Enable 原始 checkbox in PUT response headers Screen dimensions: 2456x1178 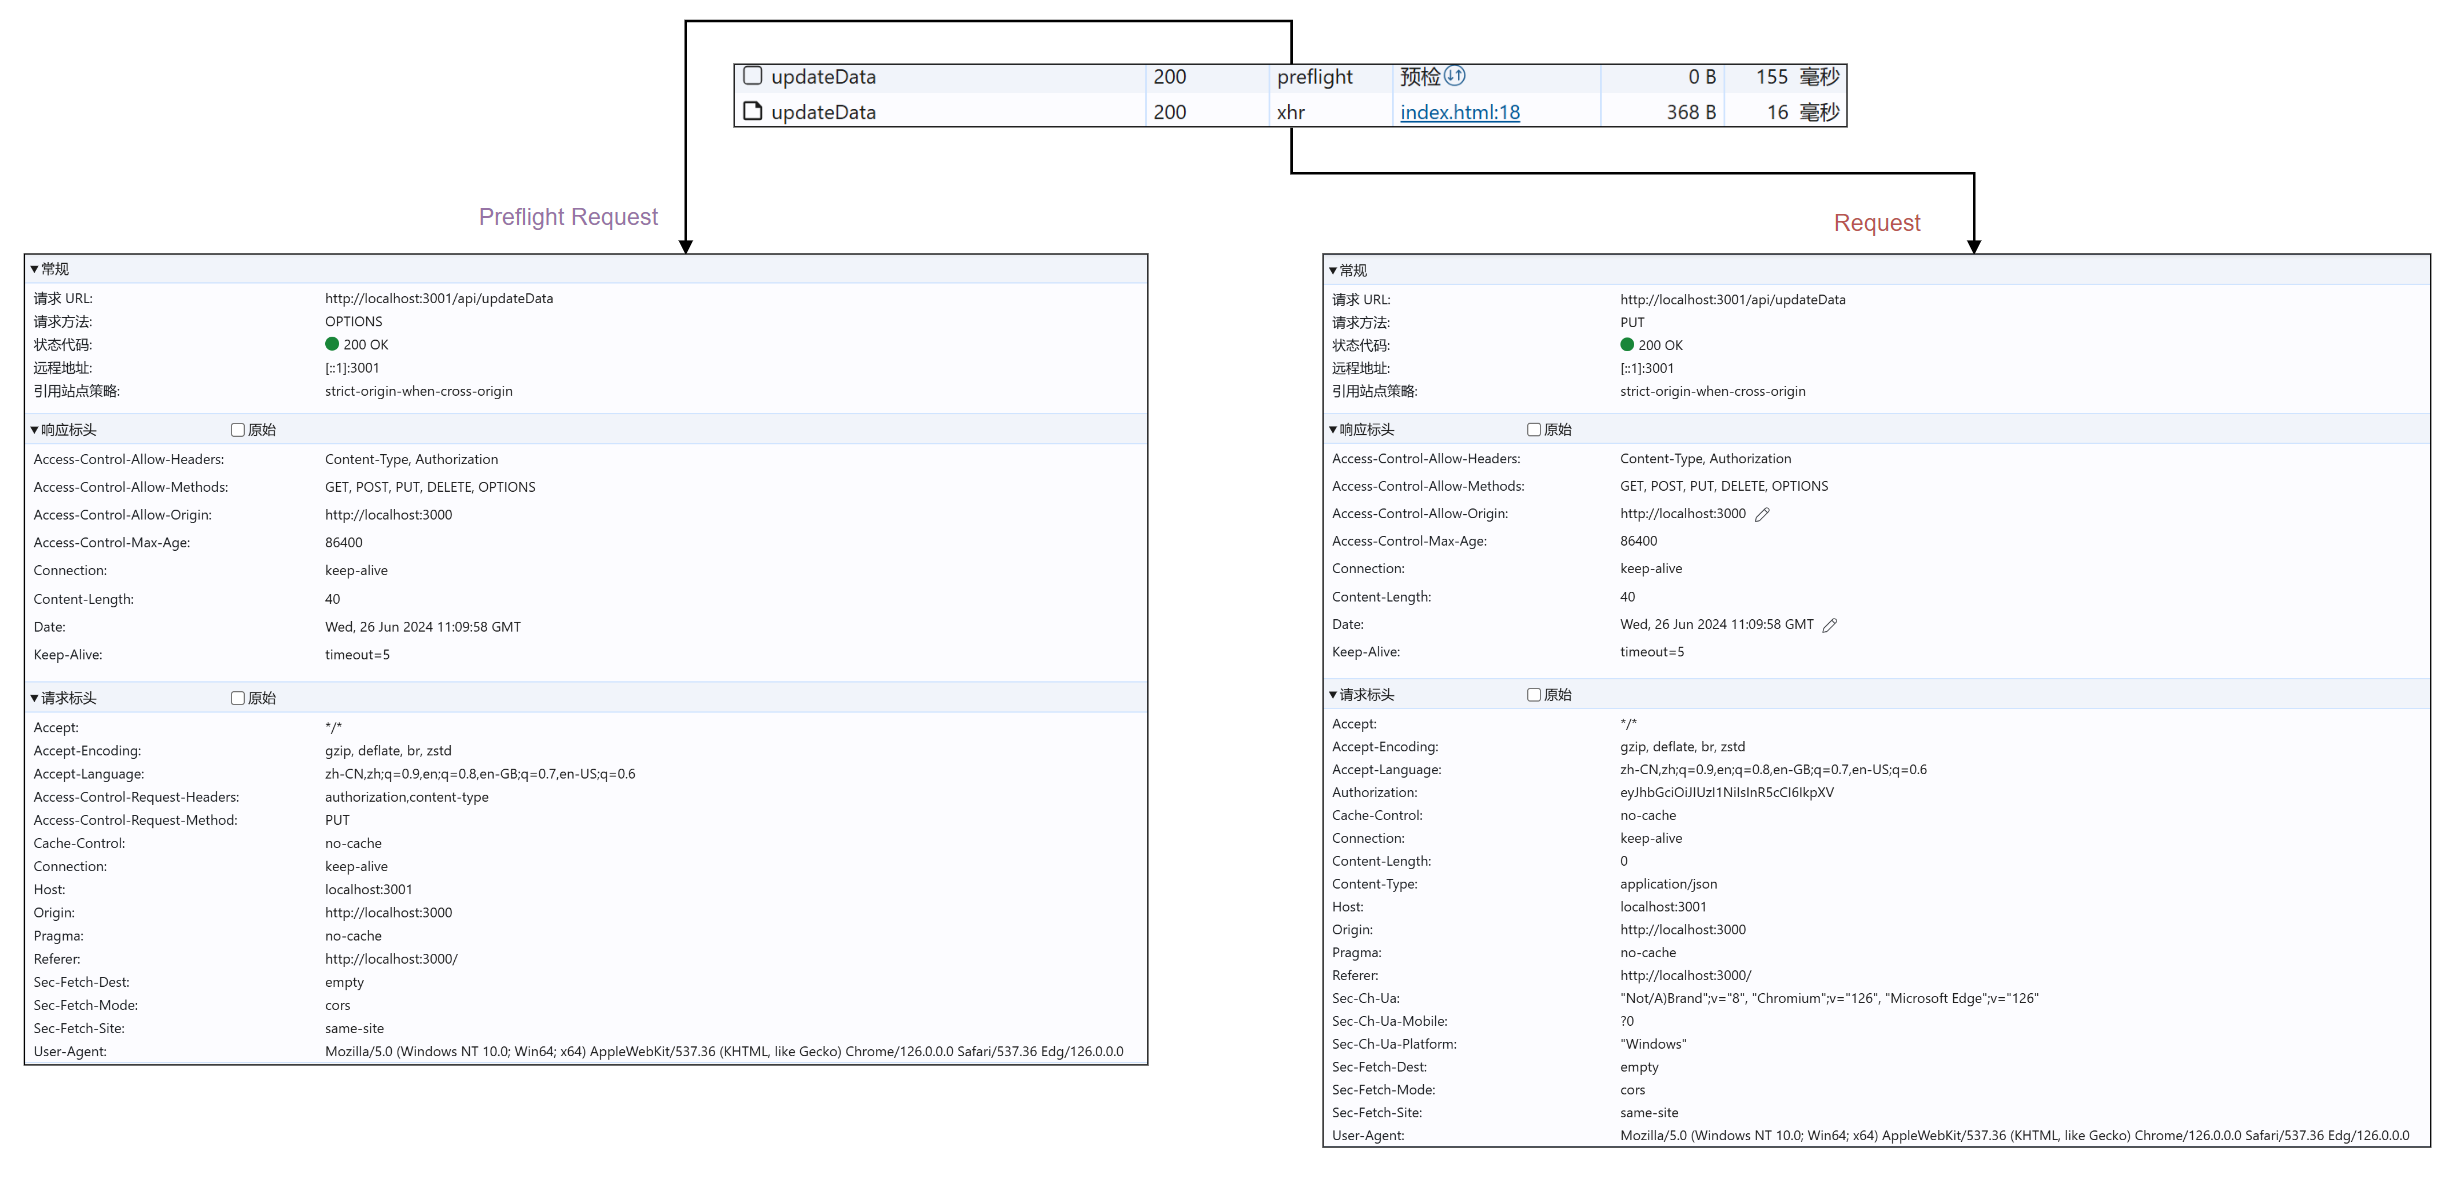pyautogui.click(x=1534, y=430)
